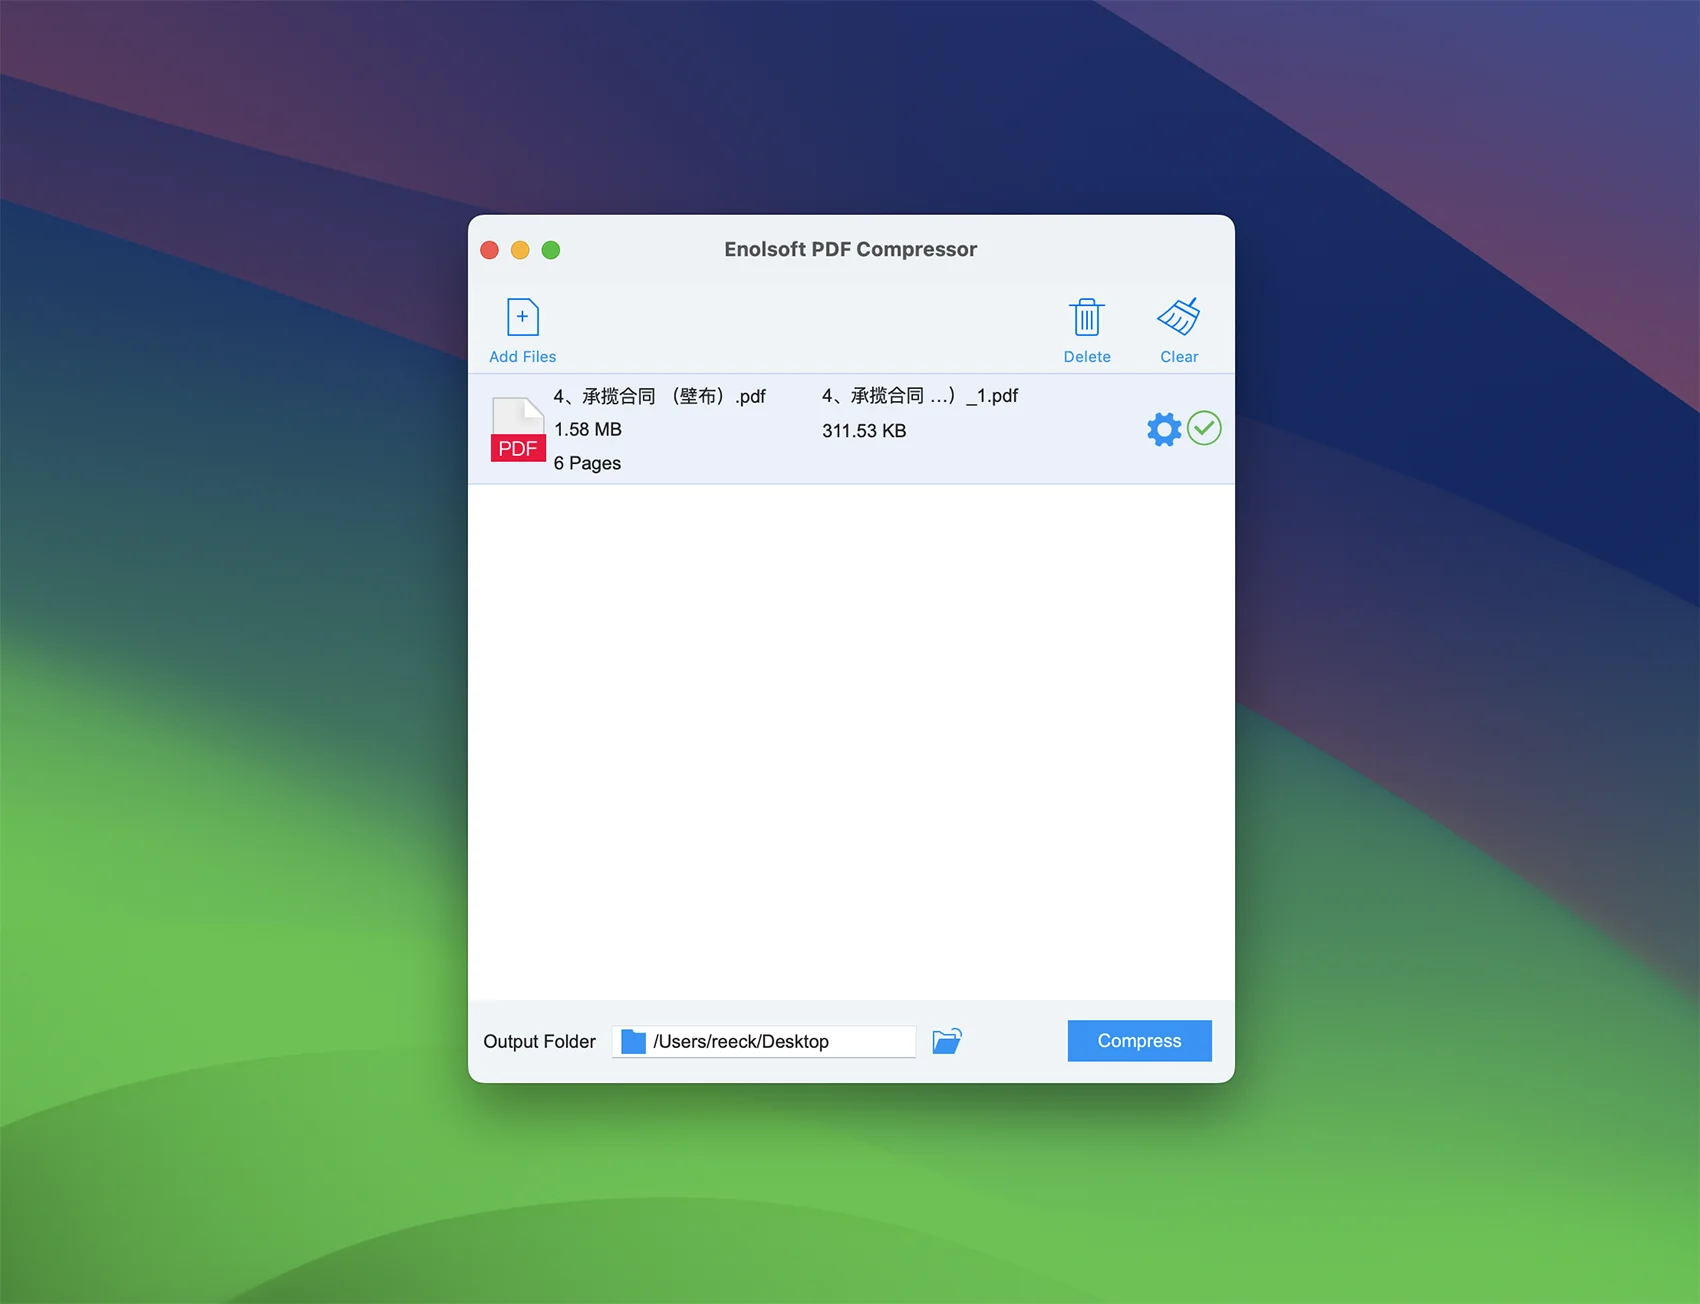1700x1304 pixels.
Task: Click the Add Files icon
Action: pyautogui.click(x=522, y=317)
